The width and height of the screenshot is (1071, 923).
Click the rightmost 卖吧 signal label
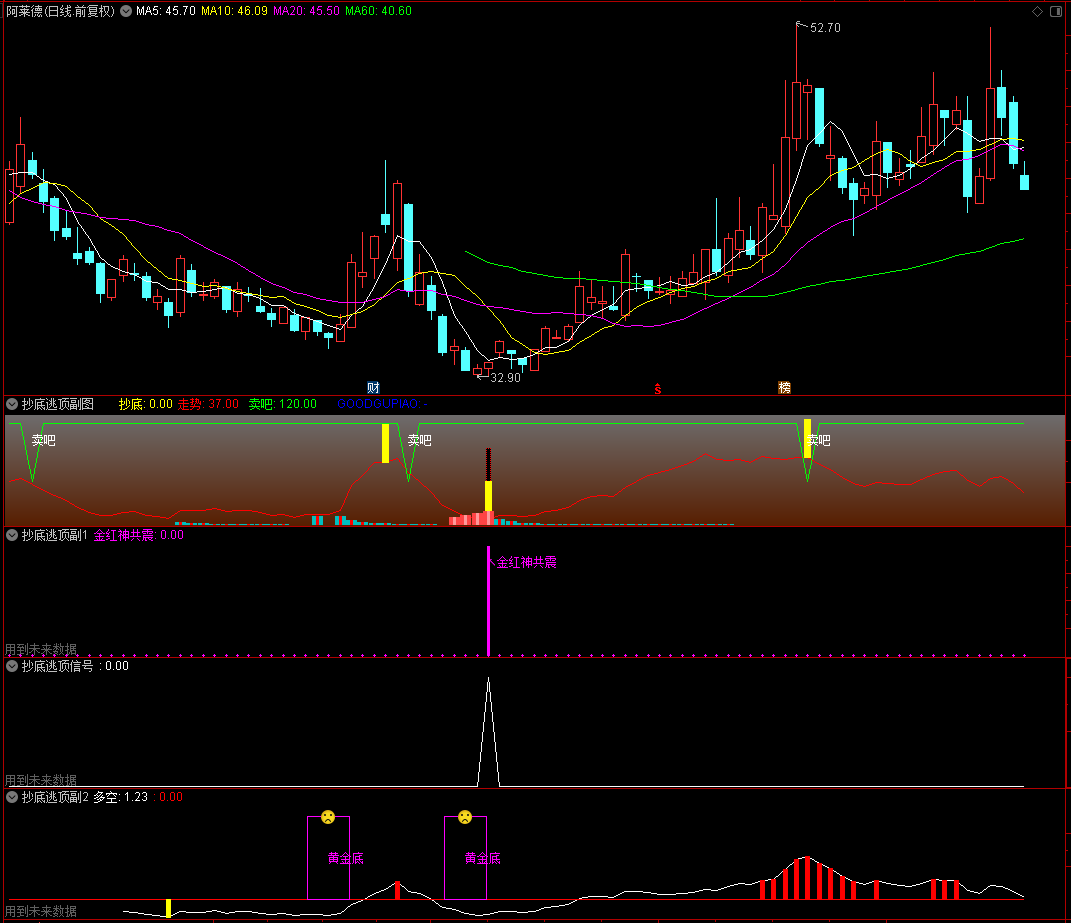tap(818, 441)
